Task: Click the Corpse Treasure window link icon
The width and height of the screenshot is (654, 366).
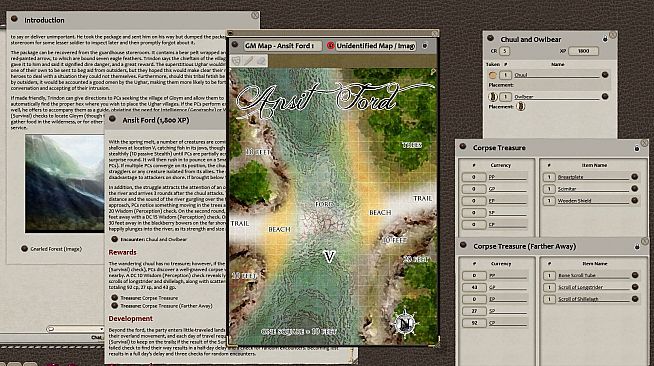Action: pos(463,146)
